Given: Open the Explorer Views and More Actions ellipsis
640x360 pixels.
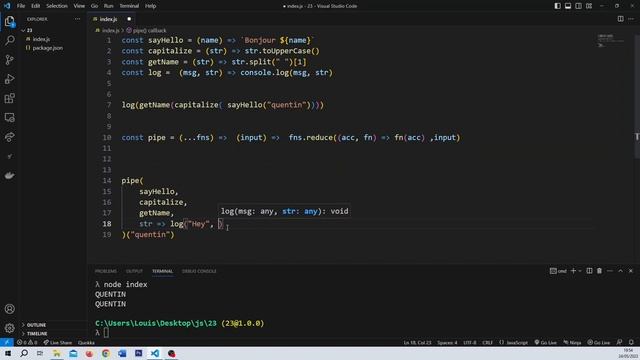Looking at the screenshot, I should (x=78, y=19).
